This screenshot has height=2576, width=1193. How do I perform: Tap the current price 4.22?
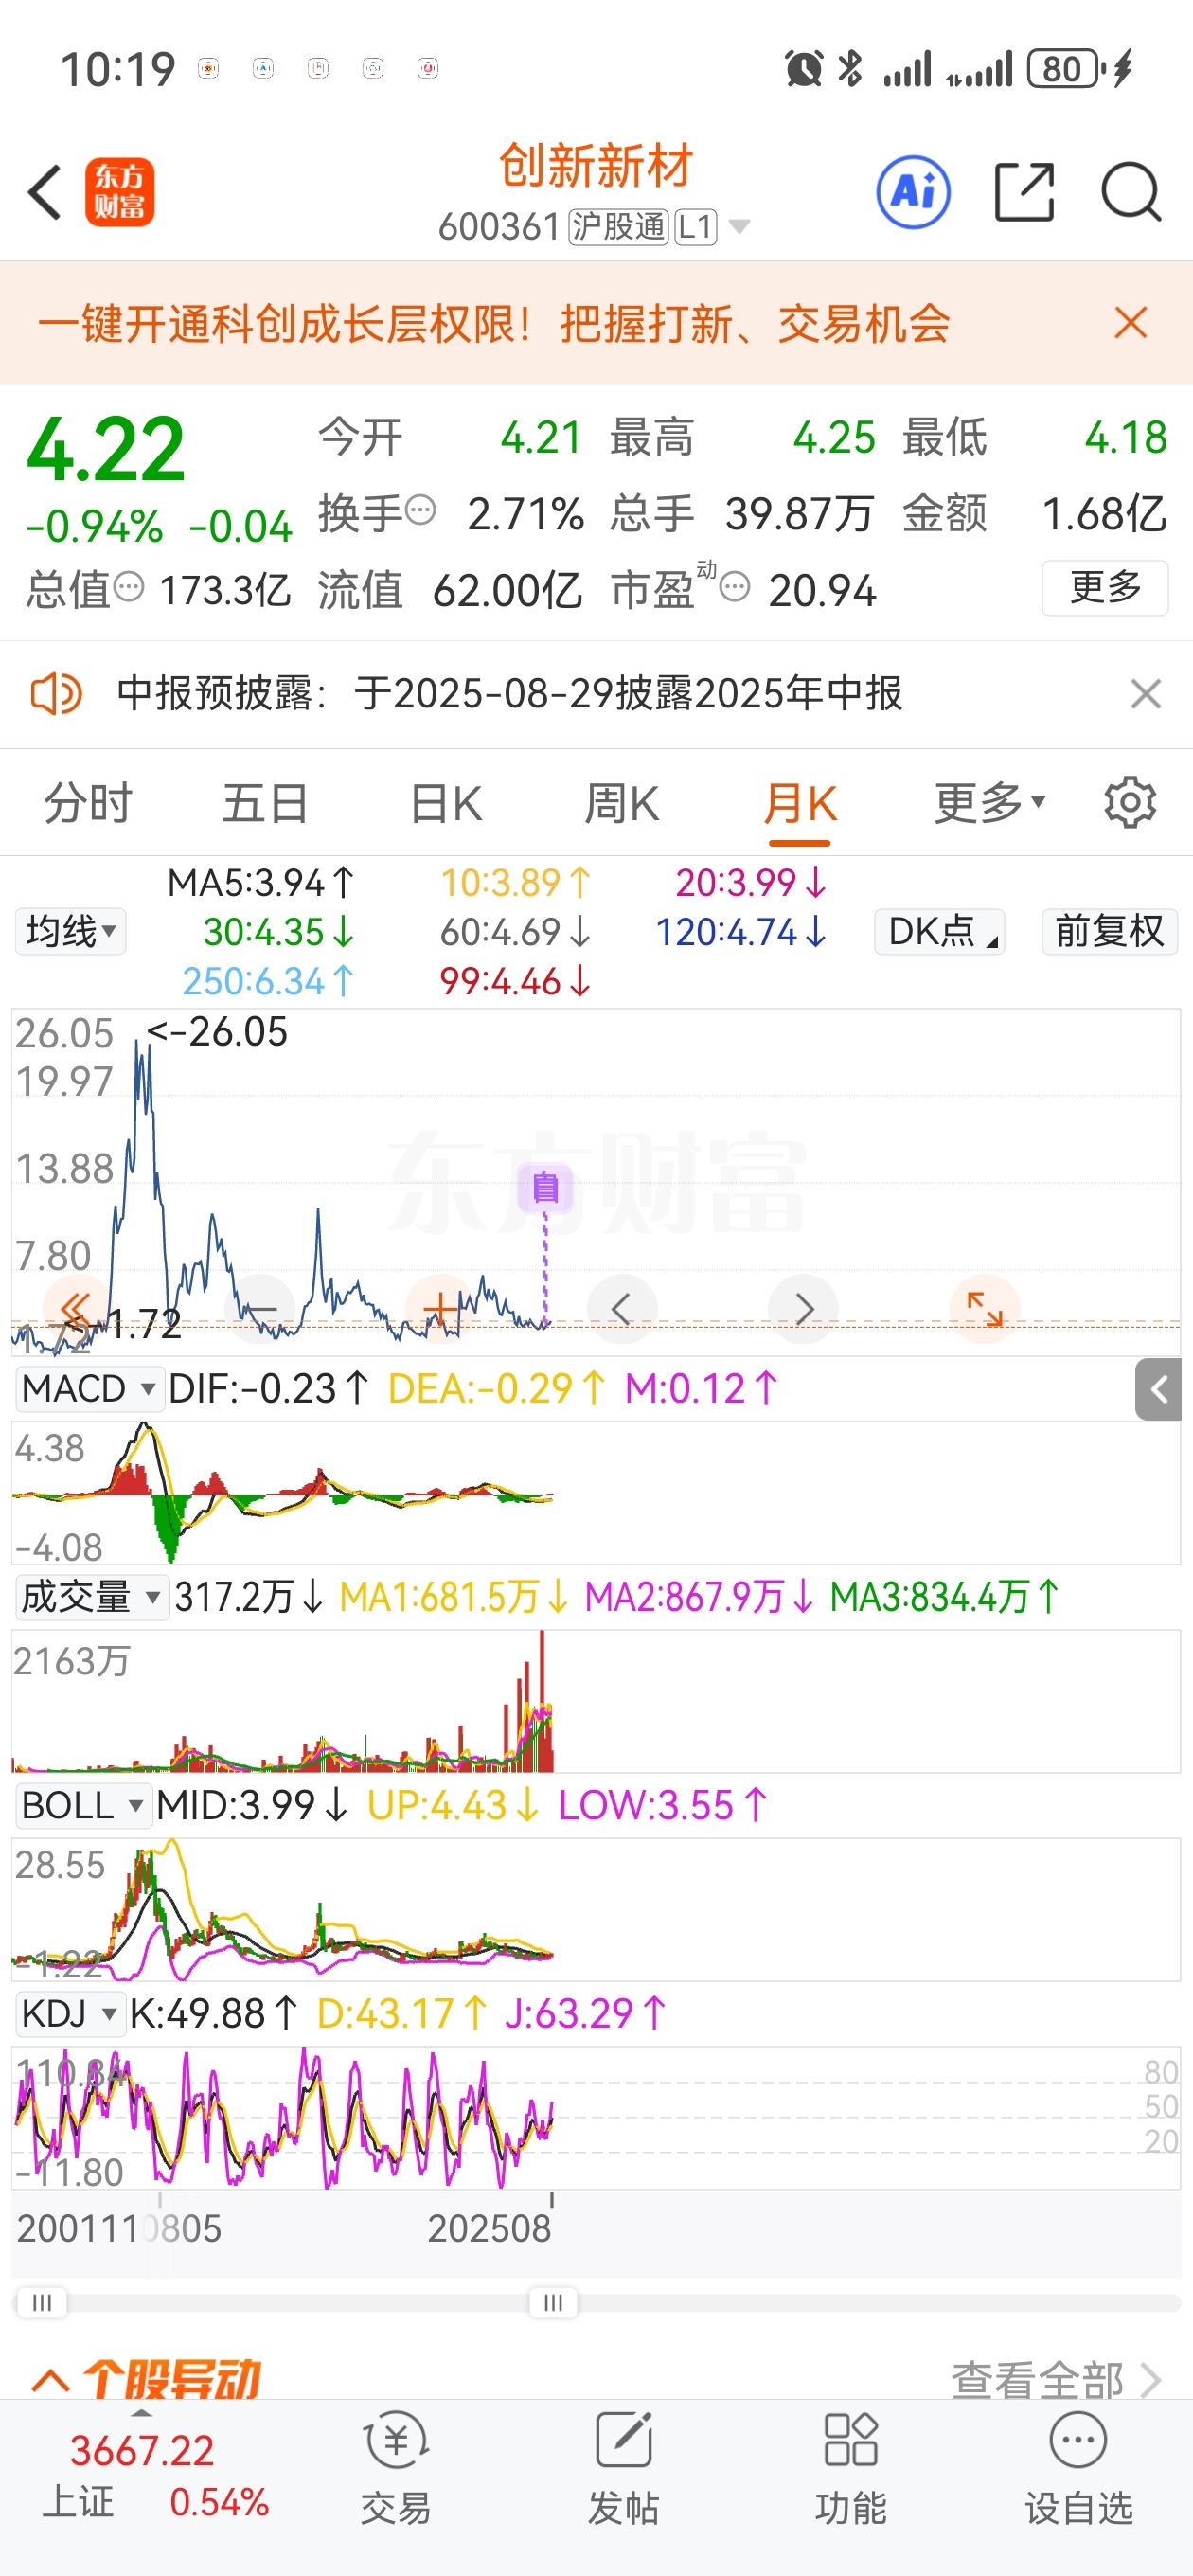click(x=106, y=450)
